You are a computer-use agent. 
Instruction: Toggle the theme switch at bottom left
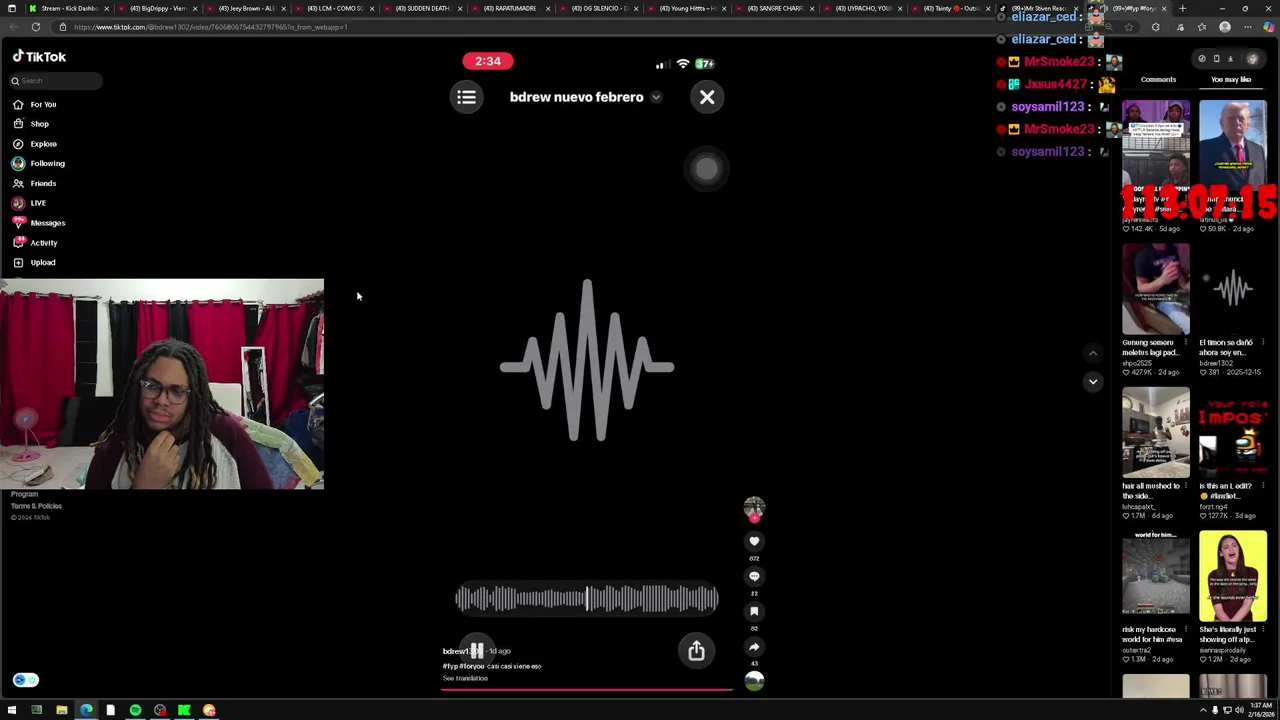(x=25, y=680)
